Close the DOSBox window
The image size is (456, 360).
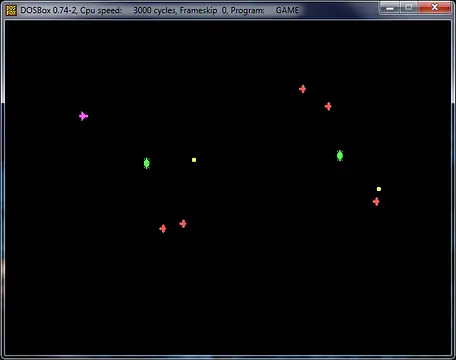[435, 7]
